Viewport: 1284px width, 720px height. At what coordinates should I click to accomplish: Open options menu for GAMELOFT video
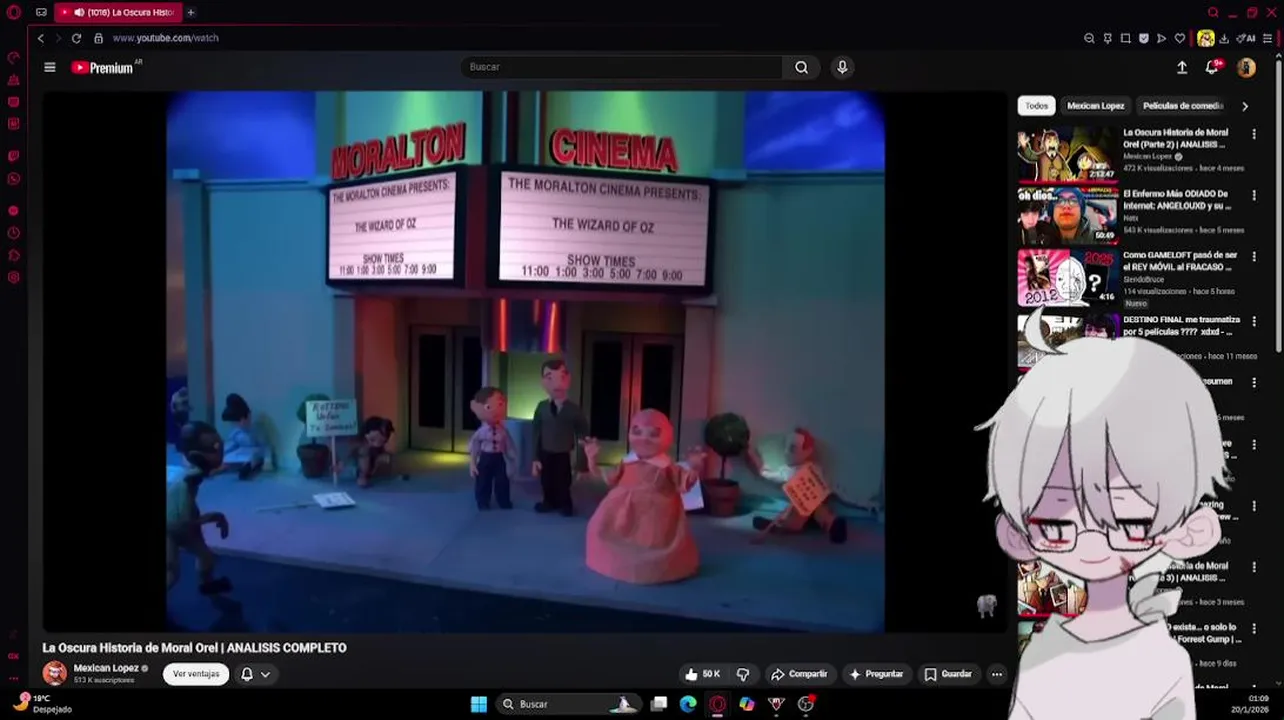click(x=1254, y=257)
